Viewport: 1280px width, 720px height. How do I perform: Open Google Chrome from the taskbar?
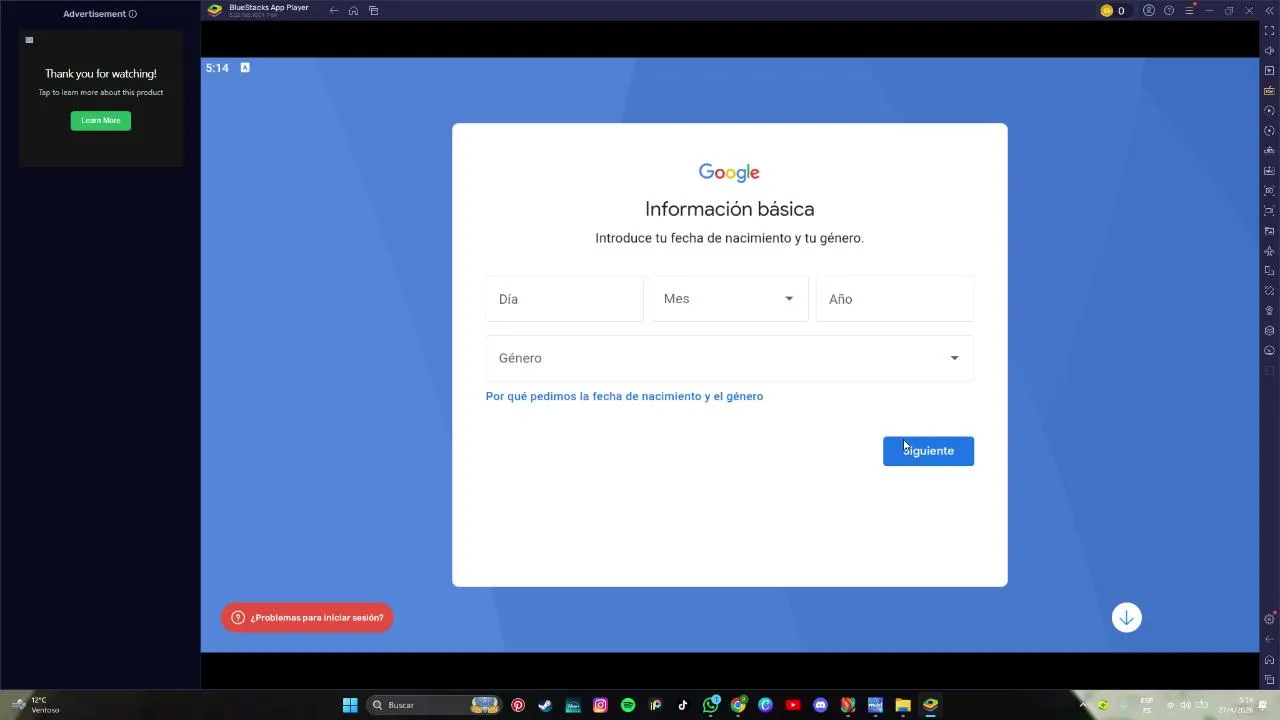coord(738,705)
